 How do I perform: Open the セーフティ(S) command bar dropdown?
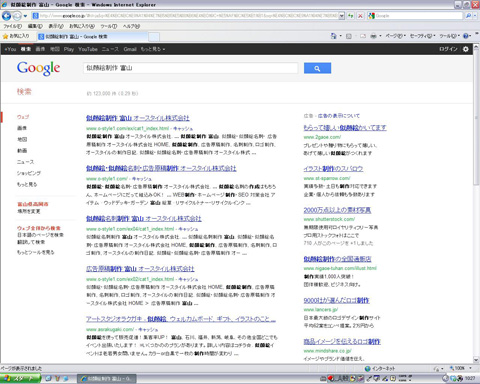tap(422, 36)
